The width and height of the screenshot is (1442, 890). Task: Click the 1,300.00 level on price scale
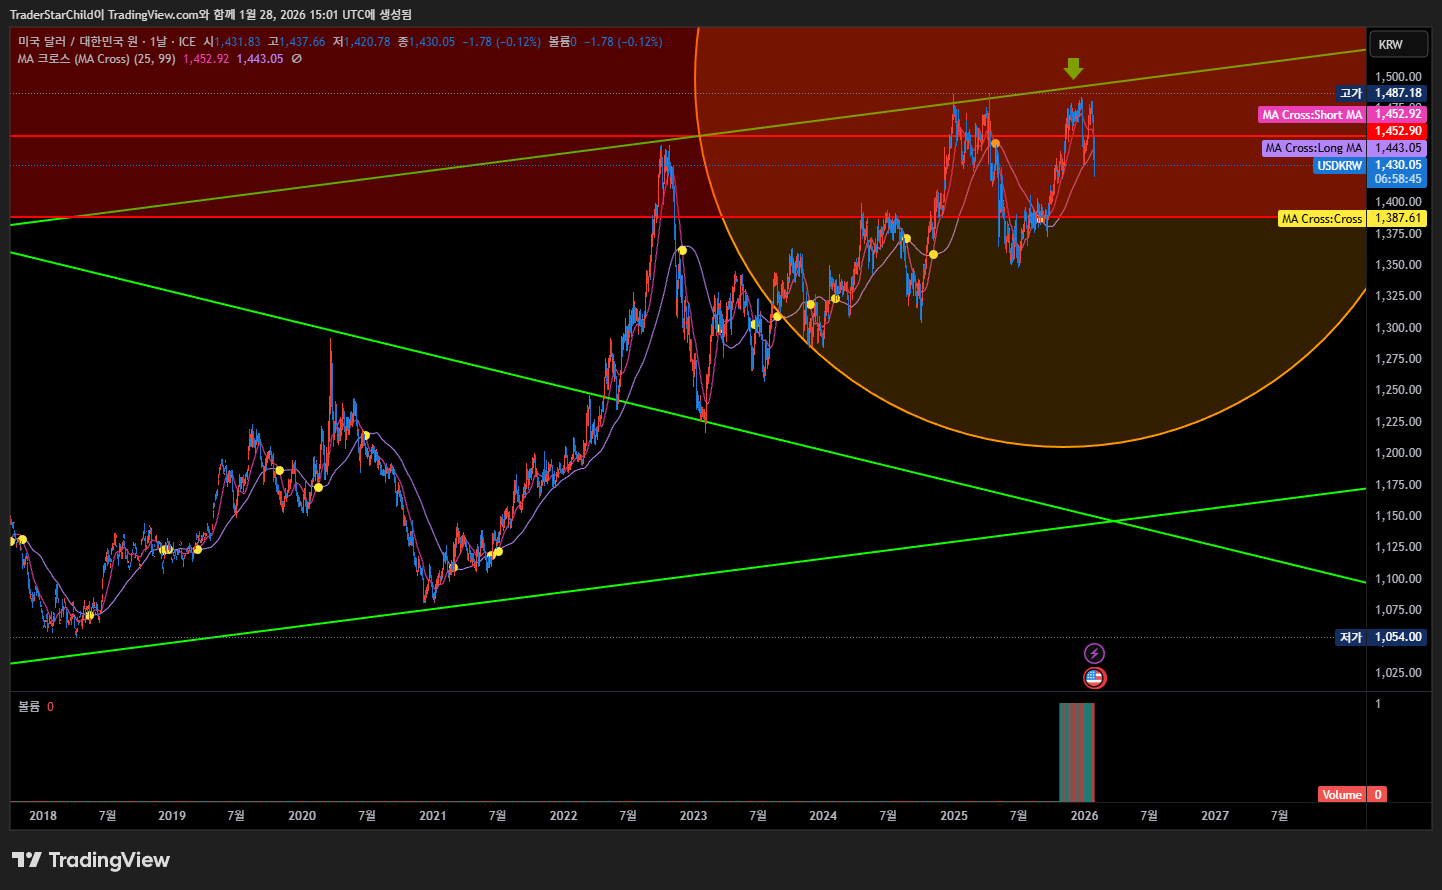(x=1397, y=328)
